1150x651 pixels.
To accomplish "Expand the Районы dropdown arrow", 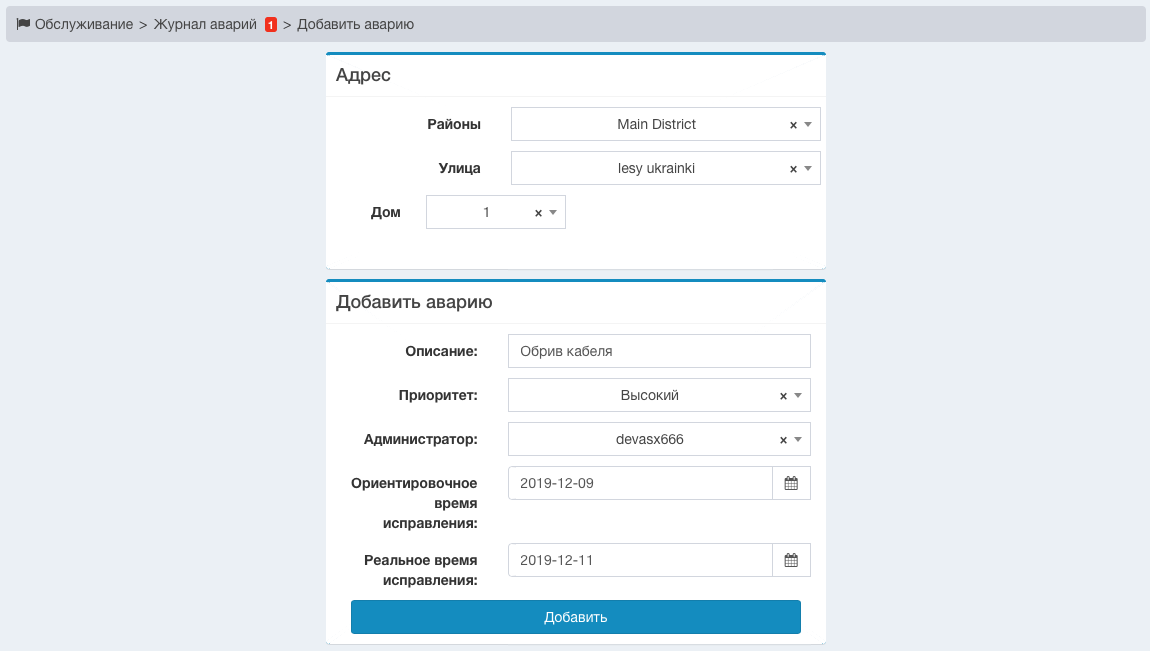I will click(808, 125).
